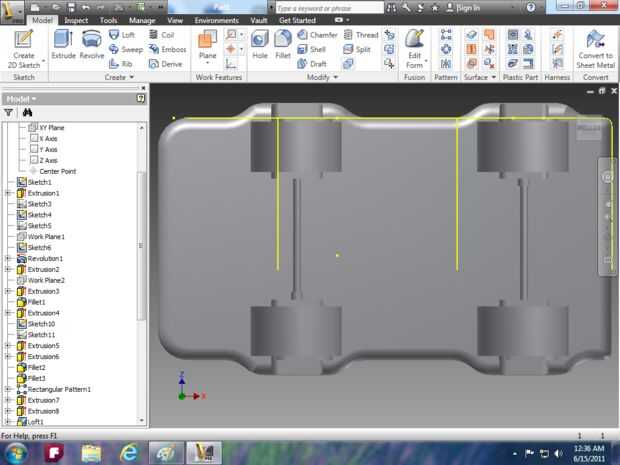620x465 pixels.
Task: Apply the Chamfer tool
Action: 317,35
